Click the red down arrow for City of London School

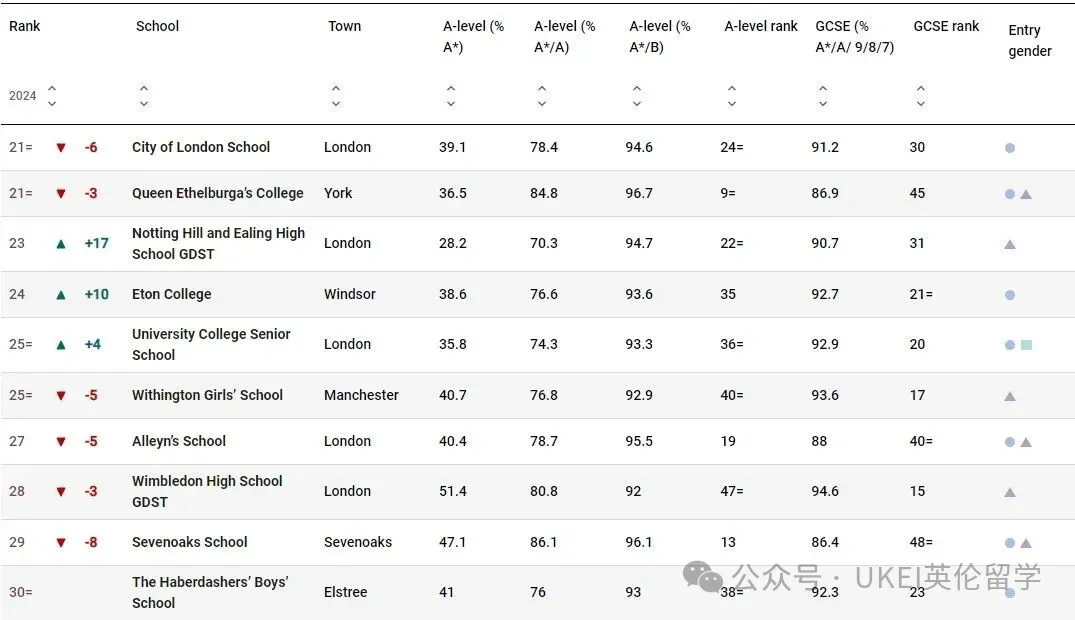click(61, 148)
